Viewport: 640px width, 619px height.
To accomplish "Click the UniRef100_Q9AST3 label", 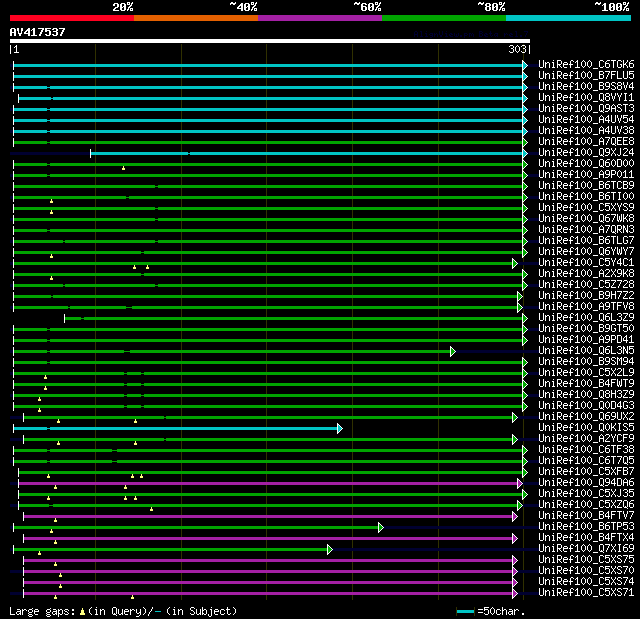I will (x=586, y=109).
